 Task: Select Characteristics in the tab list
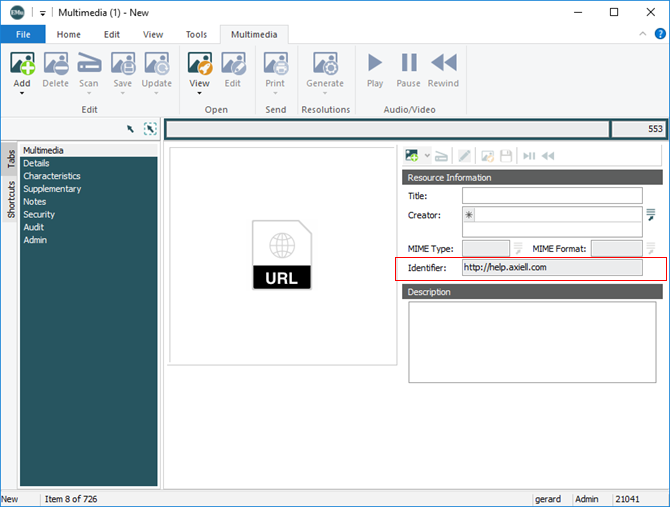(x=52, y=176)
